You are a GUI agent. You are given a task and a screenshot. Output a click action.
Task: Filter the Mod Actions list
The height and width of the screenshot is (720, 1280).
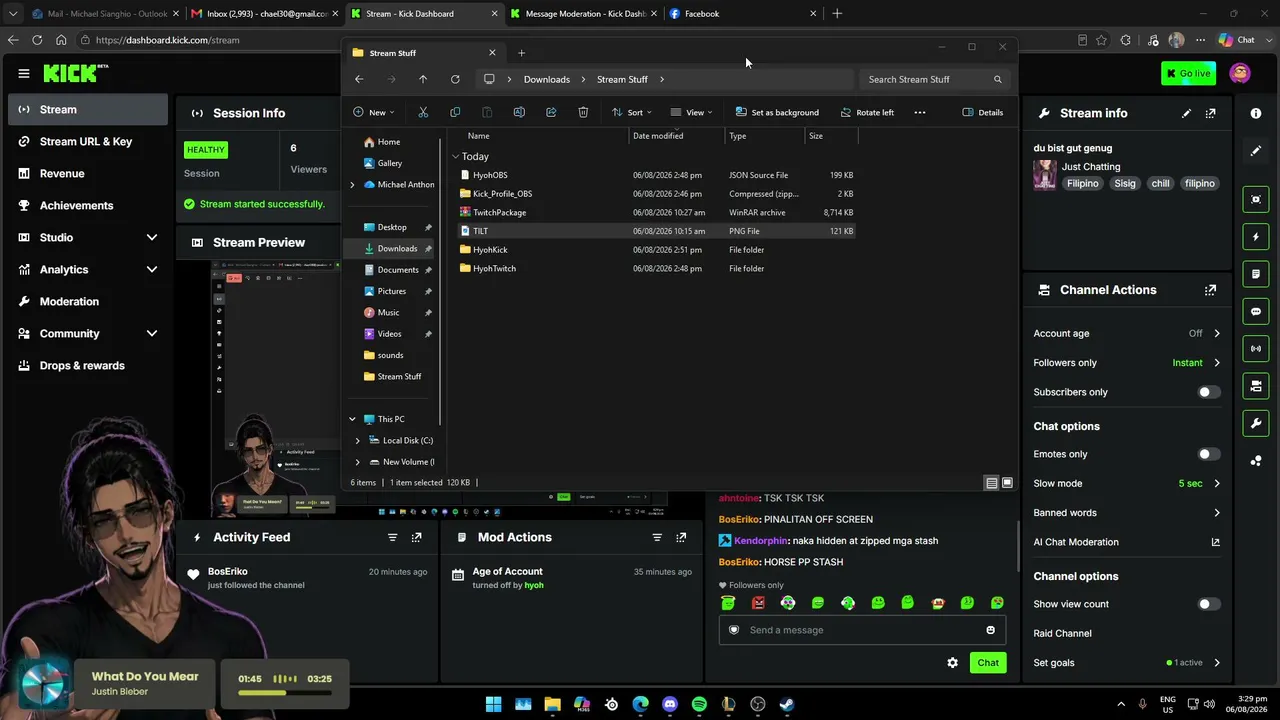[x=656, y=537]
